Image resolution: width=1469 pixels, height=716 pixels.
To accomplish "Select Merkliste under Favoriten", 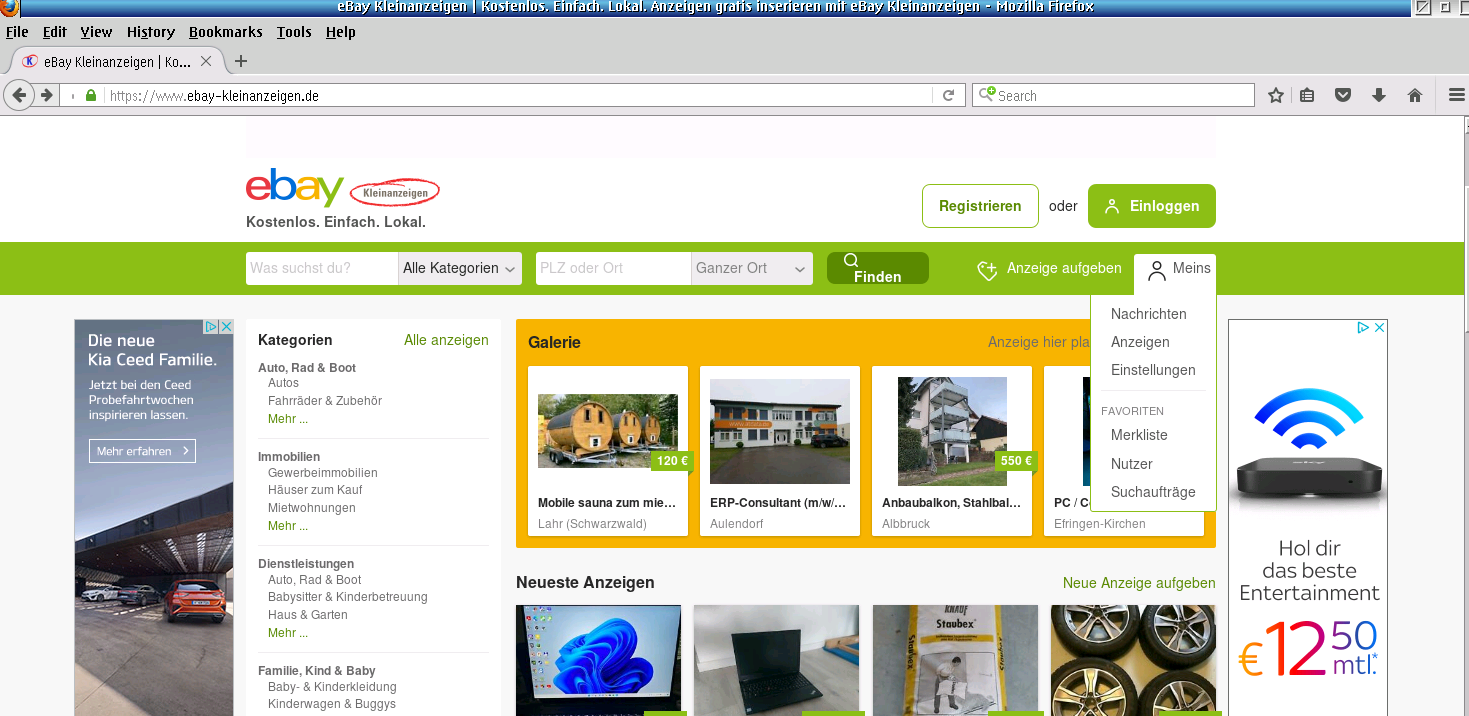I will click(1139, 435).
